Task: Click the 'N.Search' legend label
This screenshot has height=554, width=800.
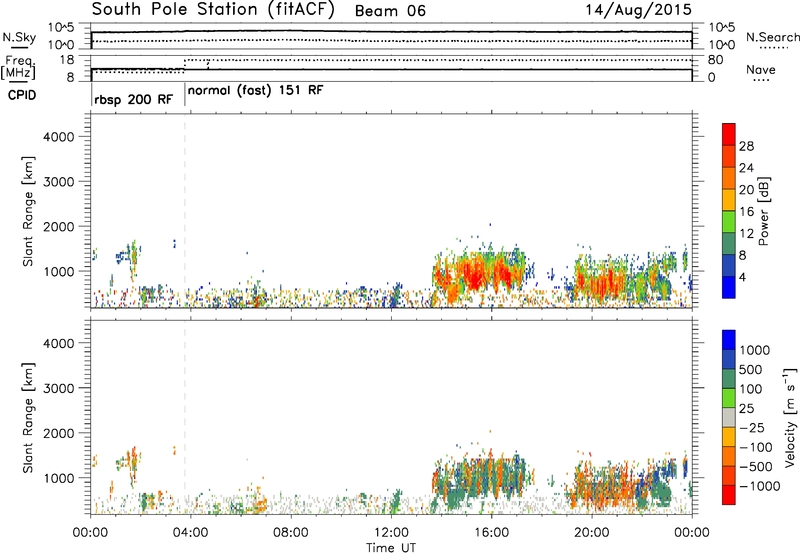Action: pos(773,37)
